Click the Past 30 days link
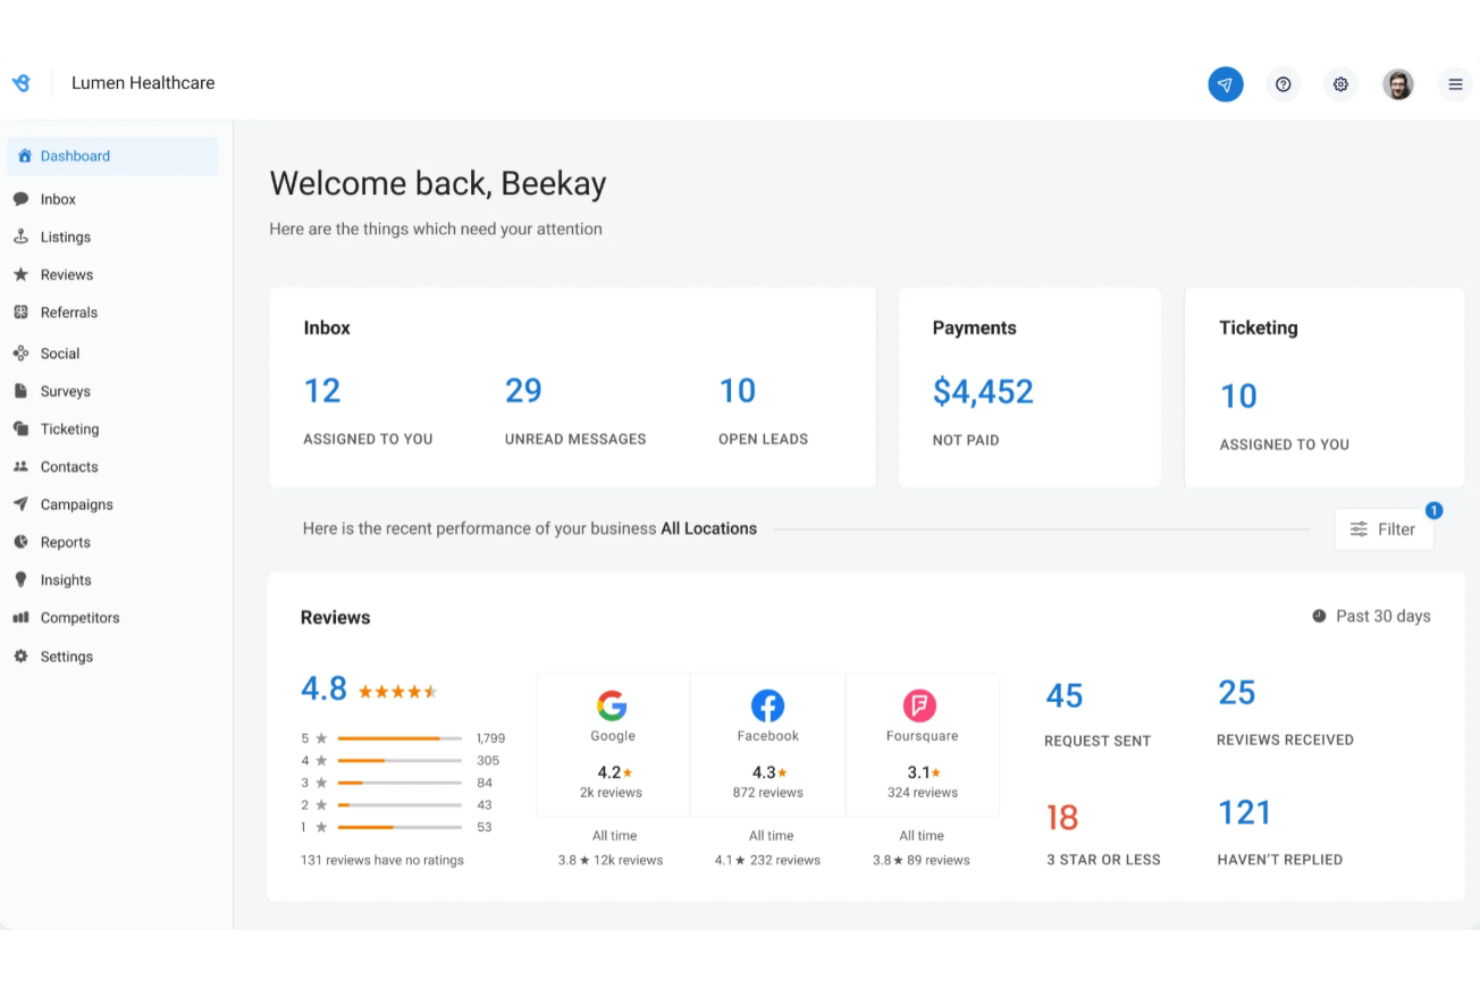Image resolution: width=1480 pixels, height=987 pixels. pyautogui.click(x=1383, y=616)
